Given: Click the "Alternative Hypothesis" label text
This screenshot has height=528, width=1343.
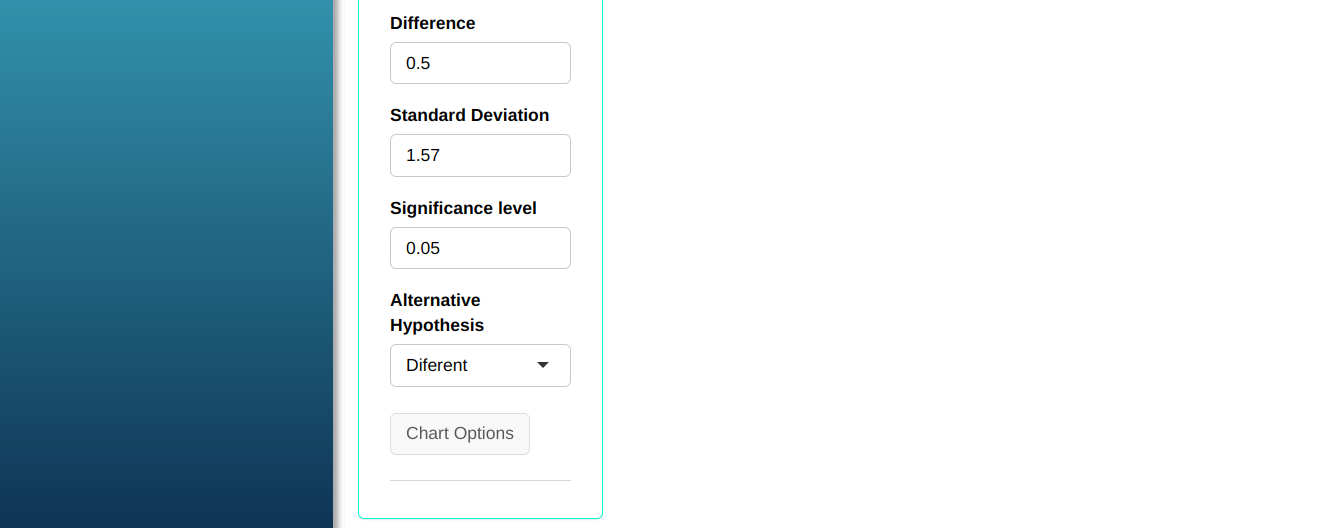Looking at the screenshot, I should coord(435,312).
